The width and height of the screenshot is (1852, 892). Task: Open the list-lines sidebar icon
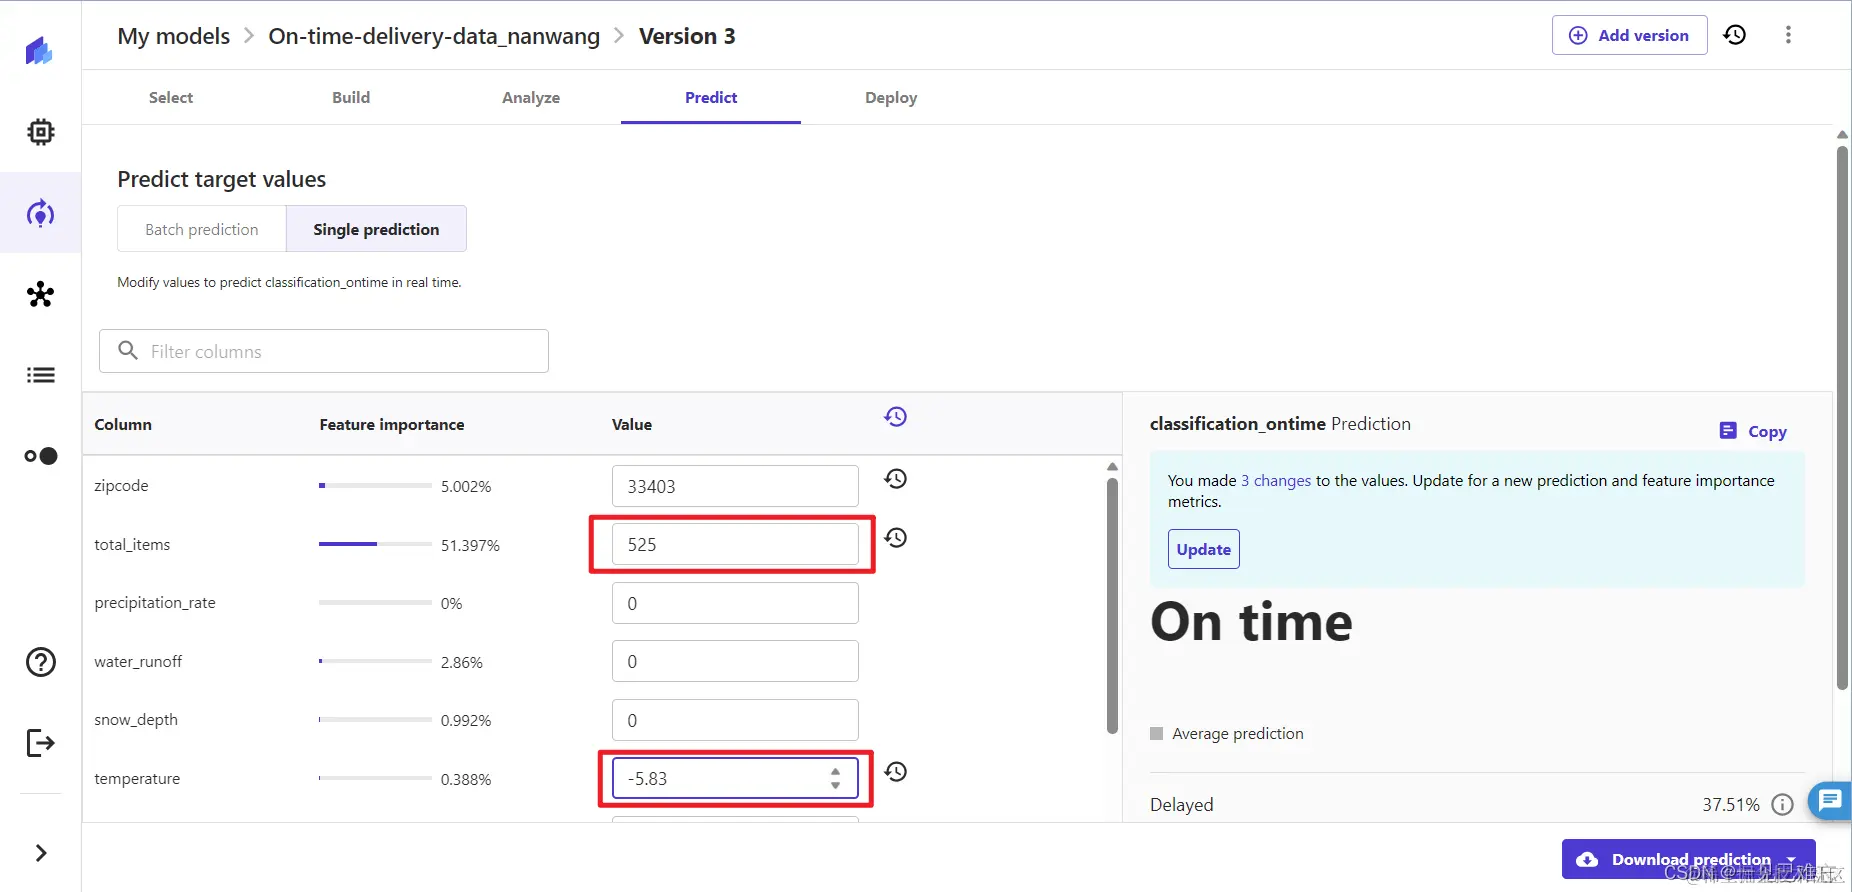click(40, 375)
